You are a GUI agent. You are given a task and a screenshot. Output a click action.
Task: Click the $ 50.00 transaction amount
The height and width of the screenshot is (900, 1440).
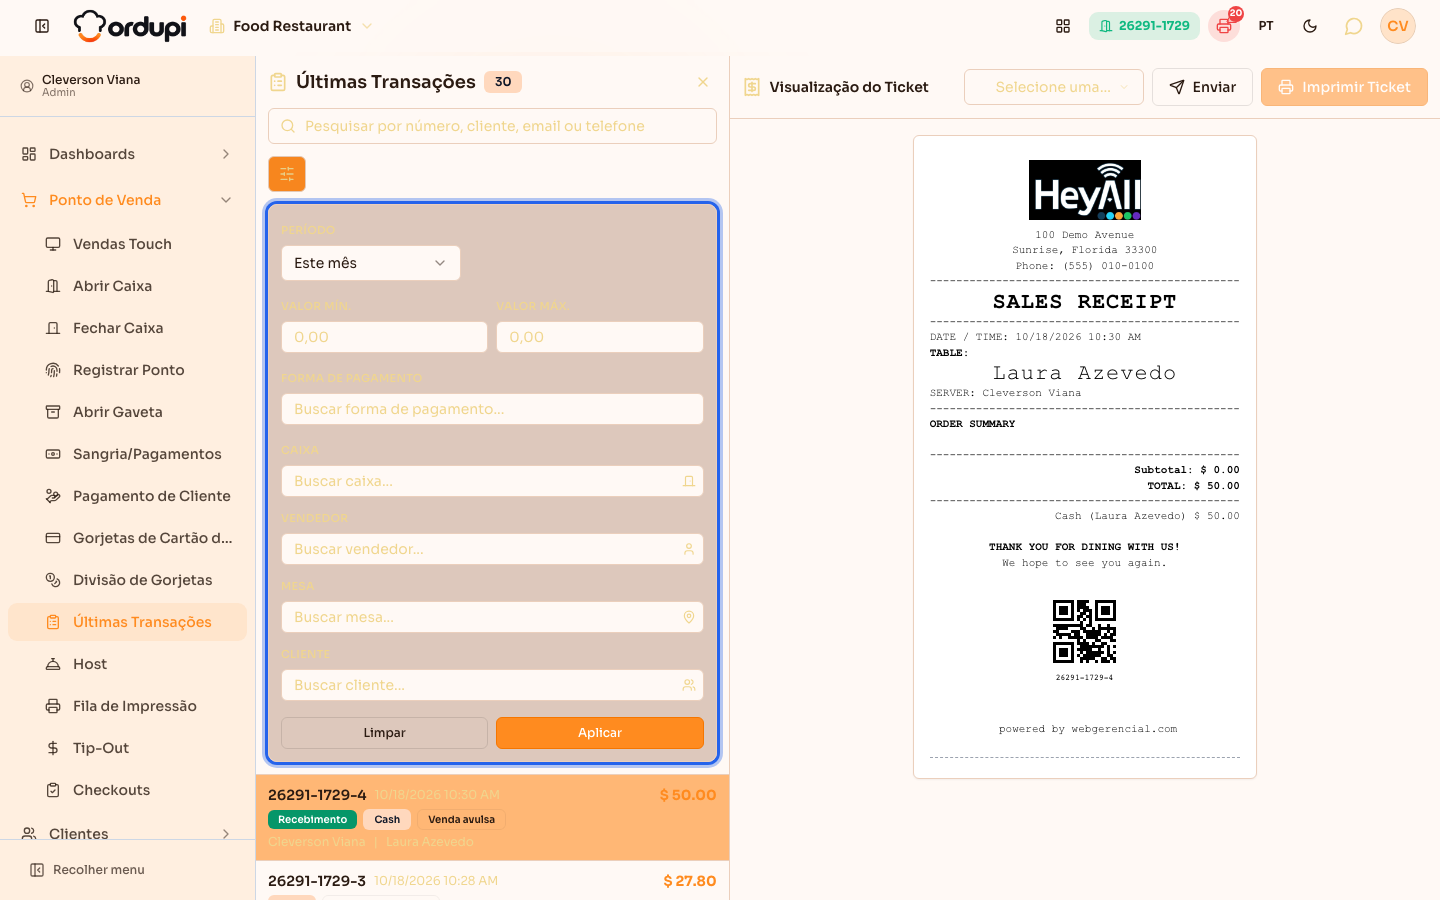click(x=688, y=795)
